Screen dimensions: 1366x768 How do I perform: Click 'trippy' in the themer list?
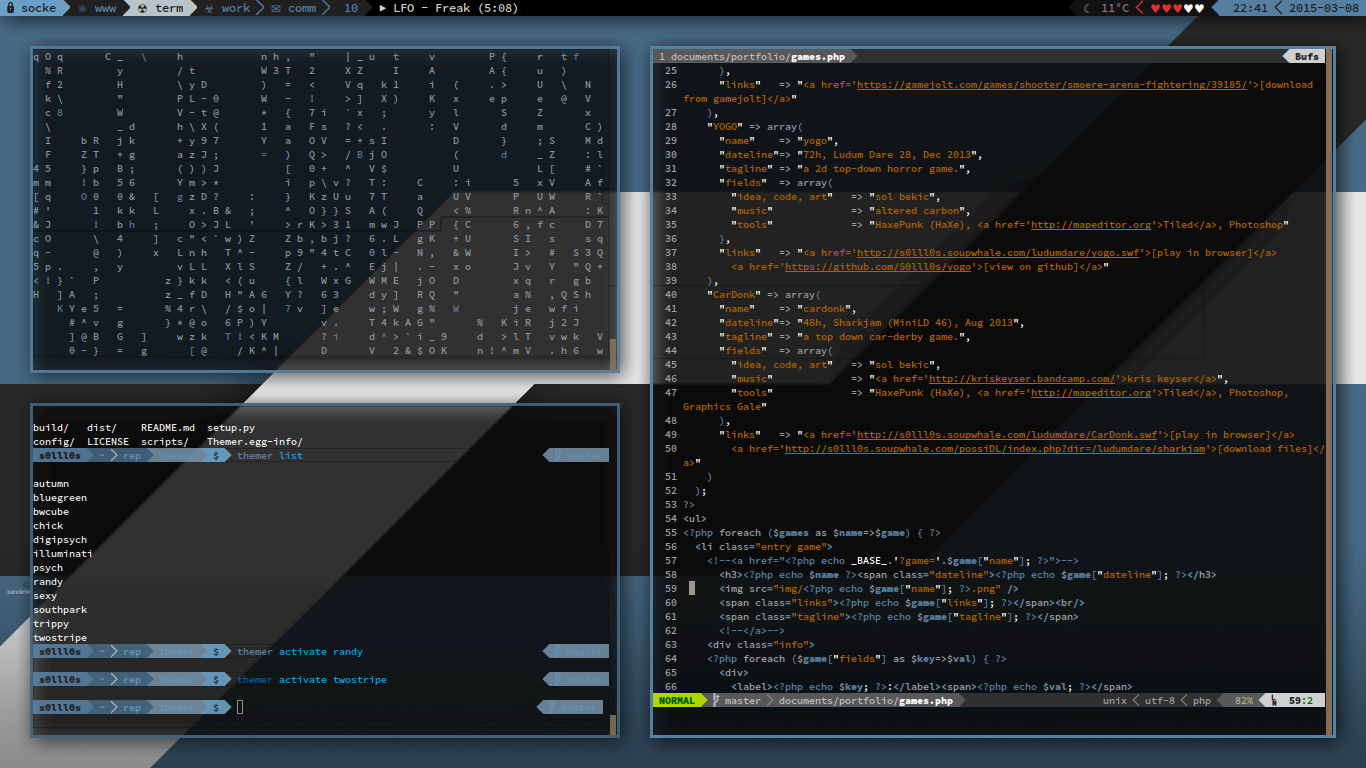51,624
